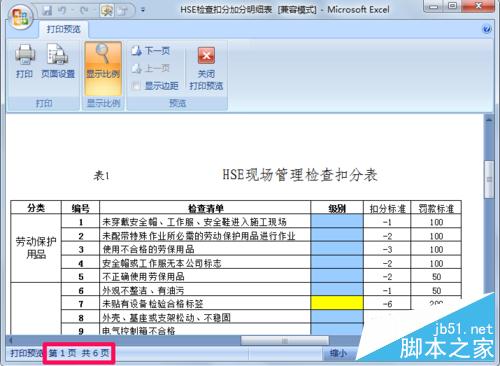Go to 下一页 next page
The image size is (500, 366).
coord(151,51)
